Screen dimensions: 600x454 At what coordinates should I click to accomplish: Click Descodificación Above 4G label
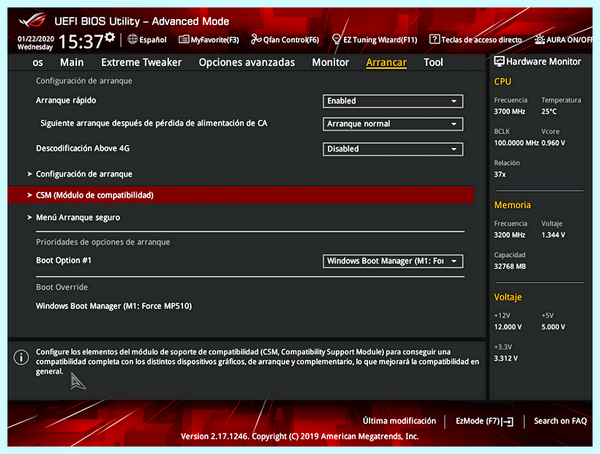pyautogui.click(x=83, y=148)
